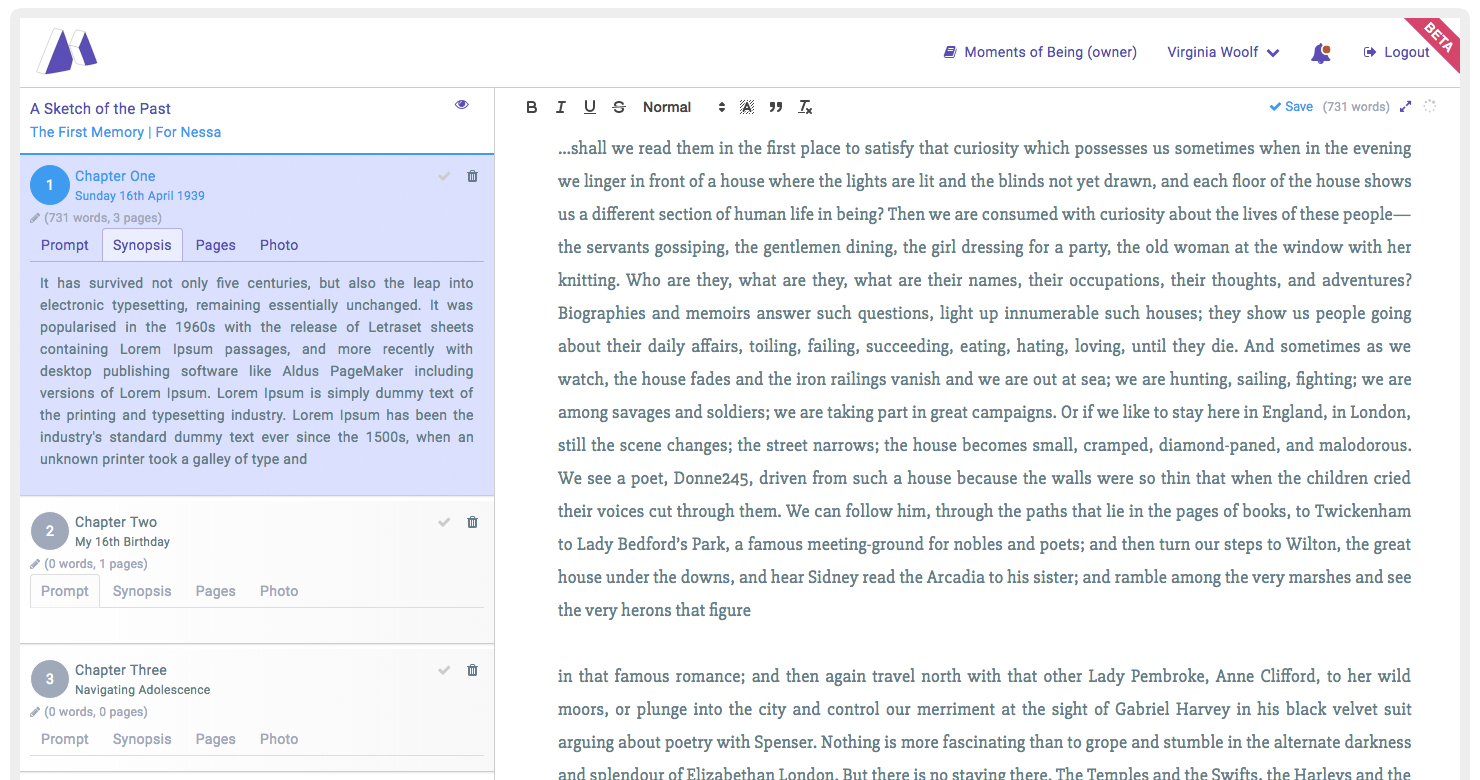Clear text formatting
Screen dimensions: 1480x780
[805, 107]
